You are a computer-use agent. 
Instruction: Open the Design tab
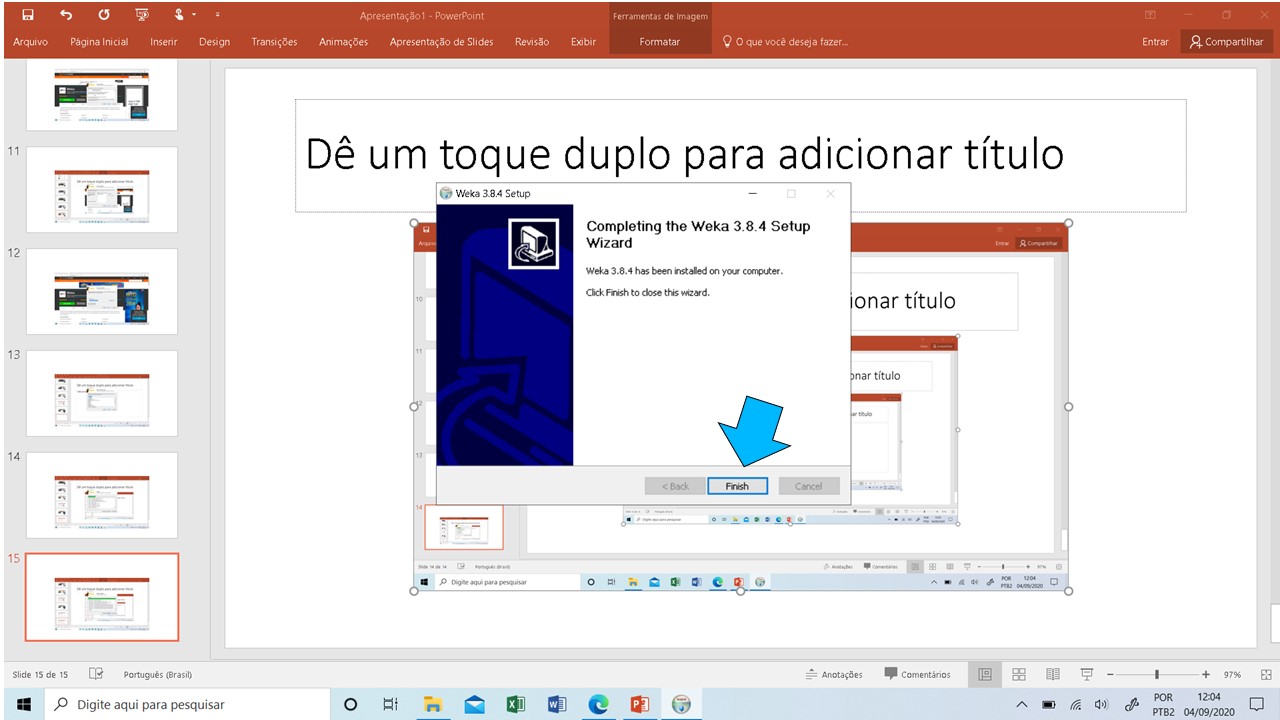(x=214, y=42)
